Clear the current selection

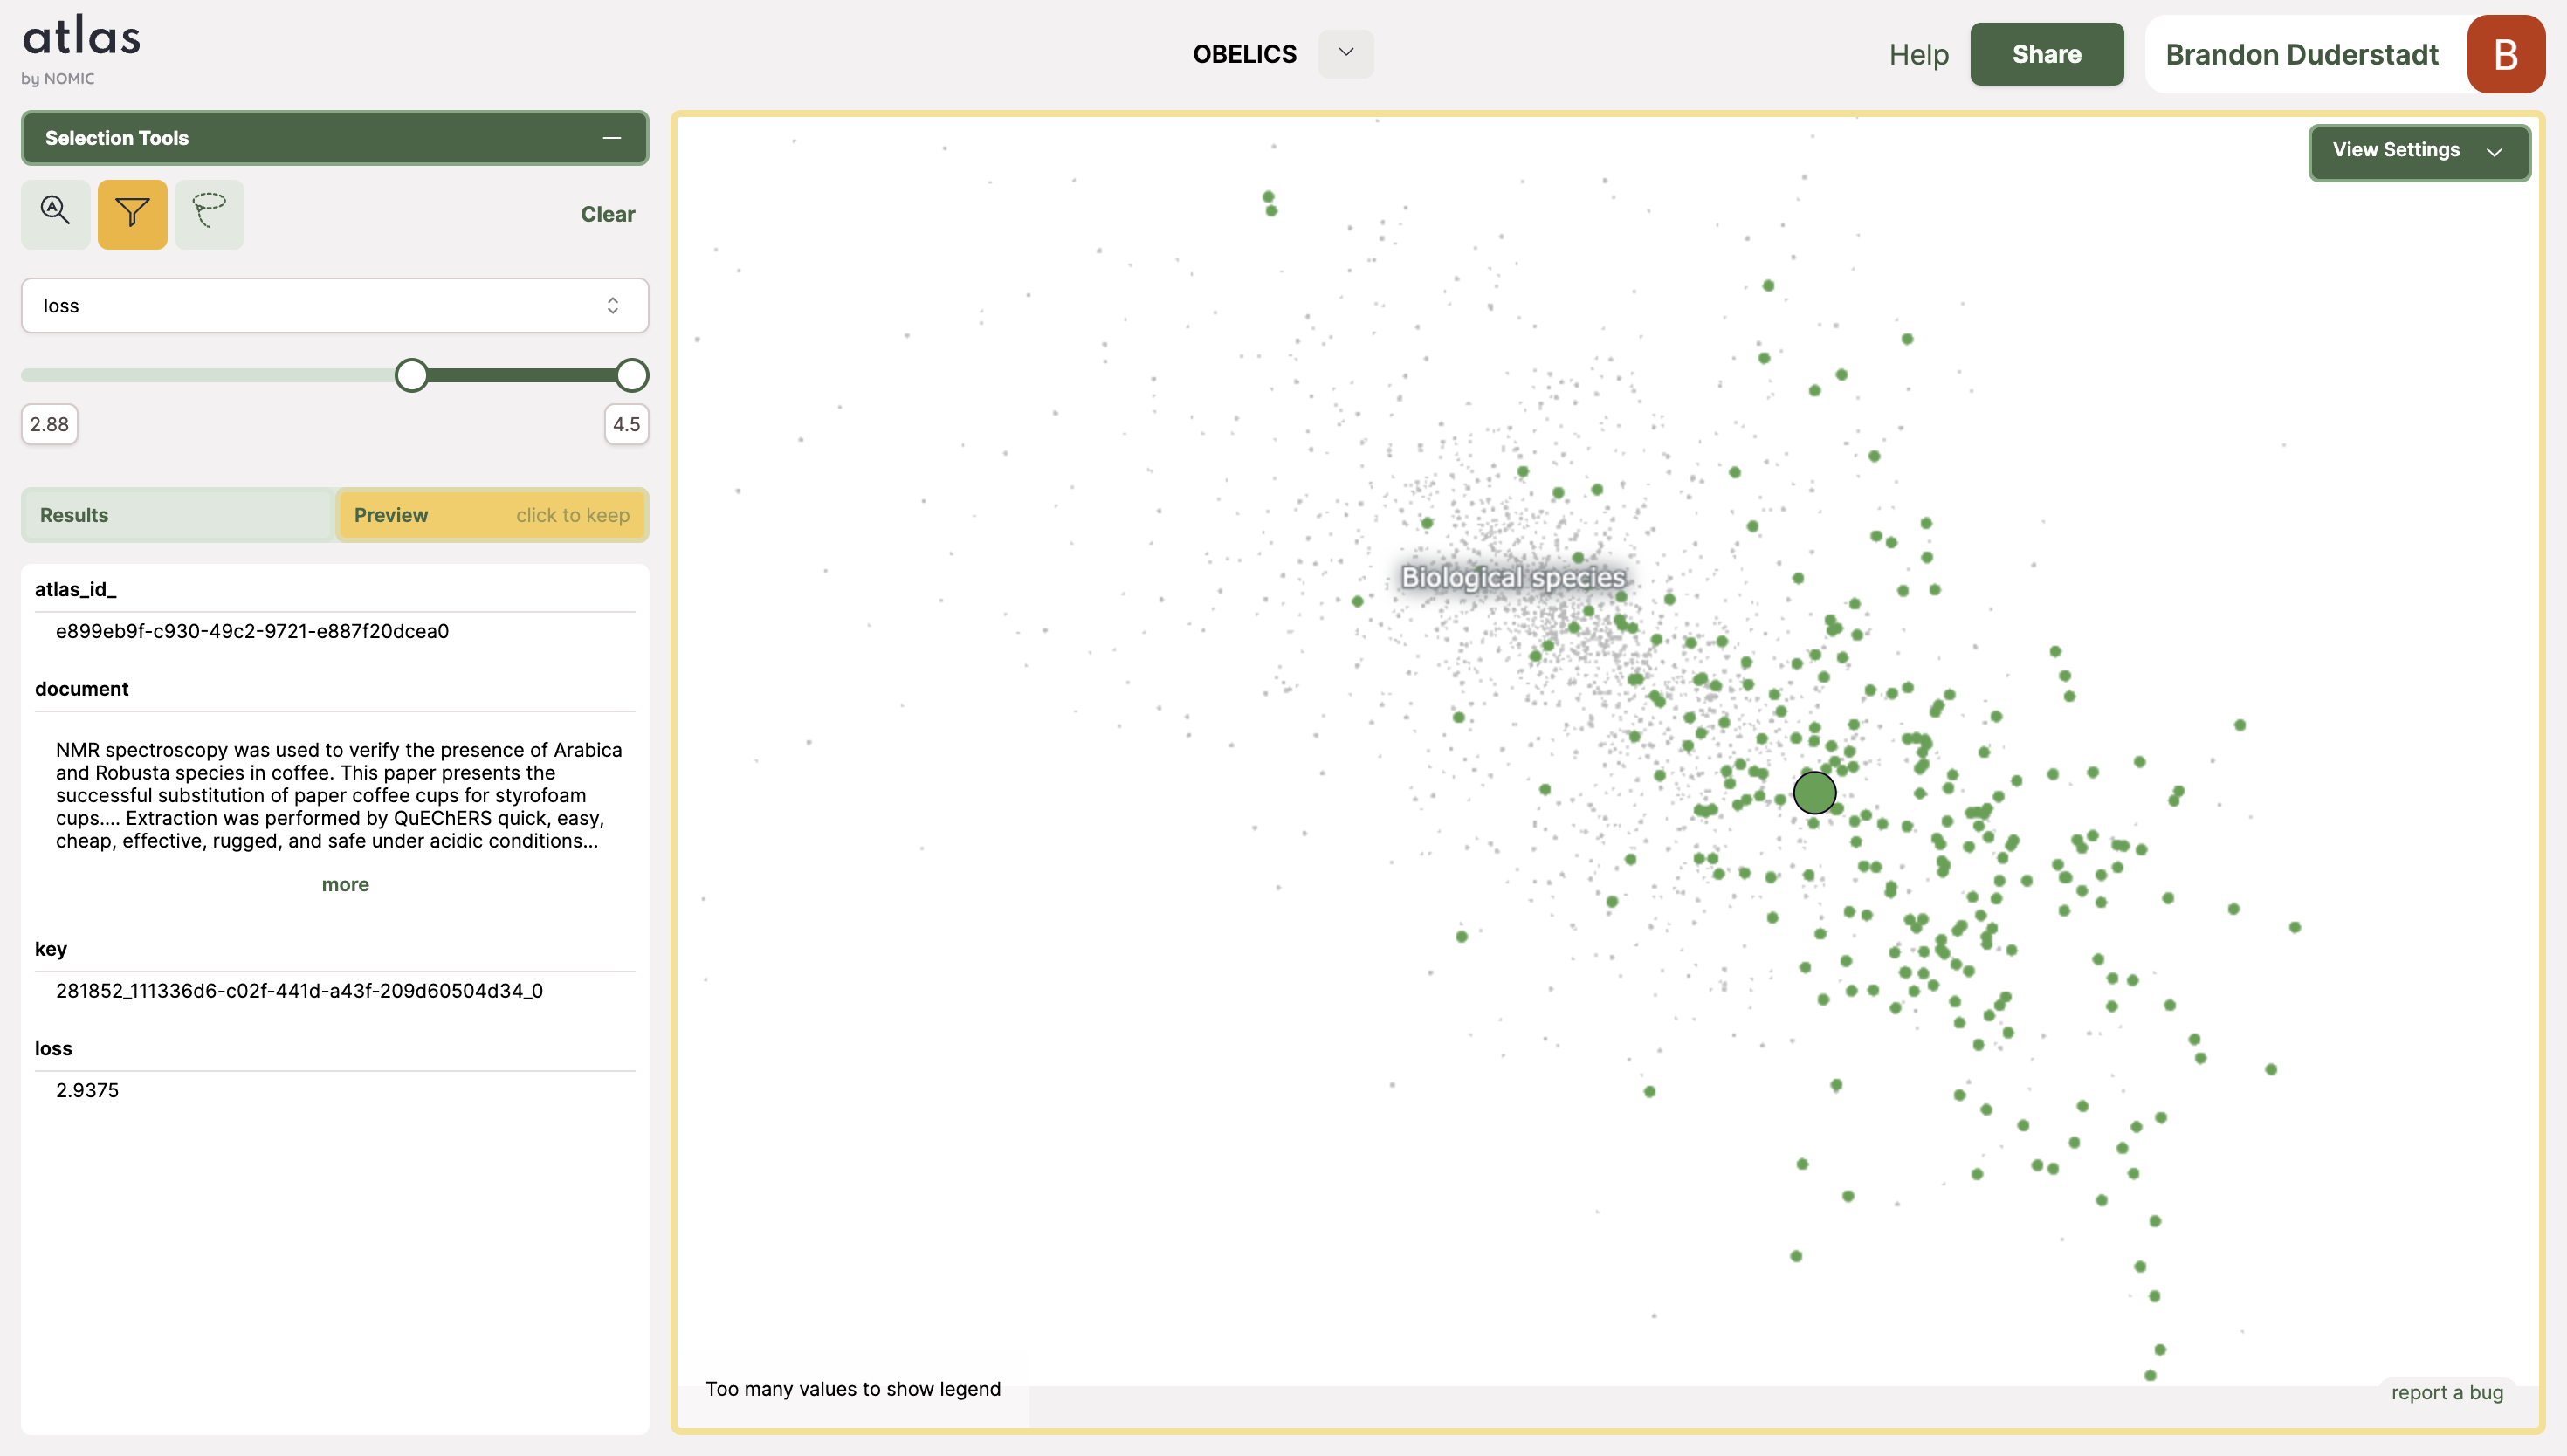coord(607,214)
